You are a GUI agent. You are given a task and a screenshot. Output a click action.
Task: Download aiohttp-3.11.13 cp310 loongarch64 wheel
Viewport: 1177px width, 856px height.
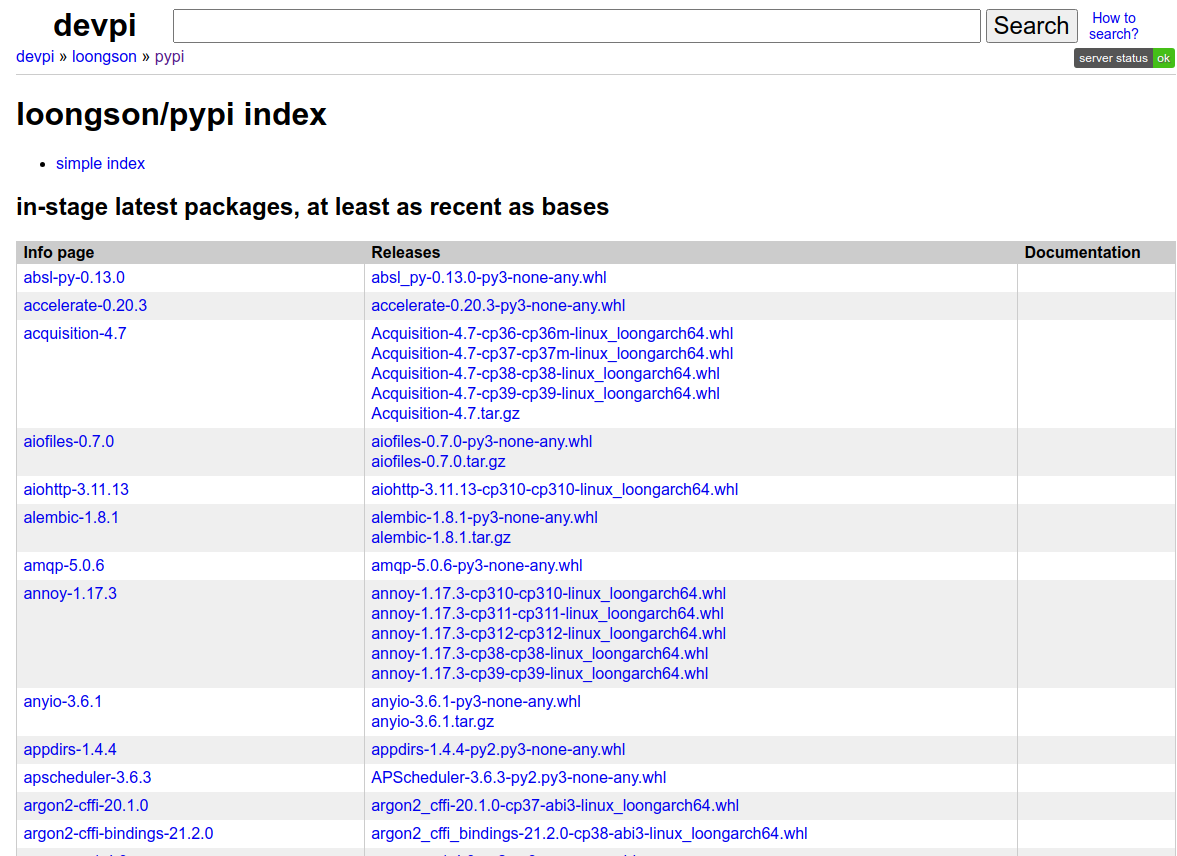pyautogui.click(x=554, y=490)
